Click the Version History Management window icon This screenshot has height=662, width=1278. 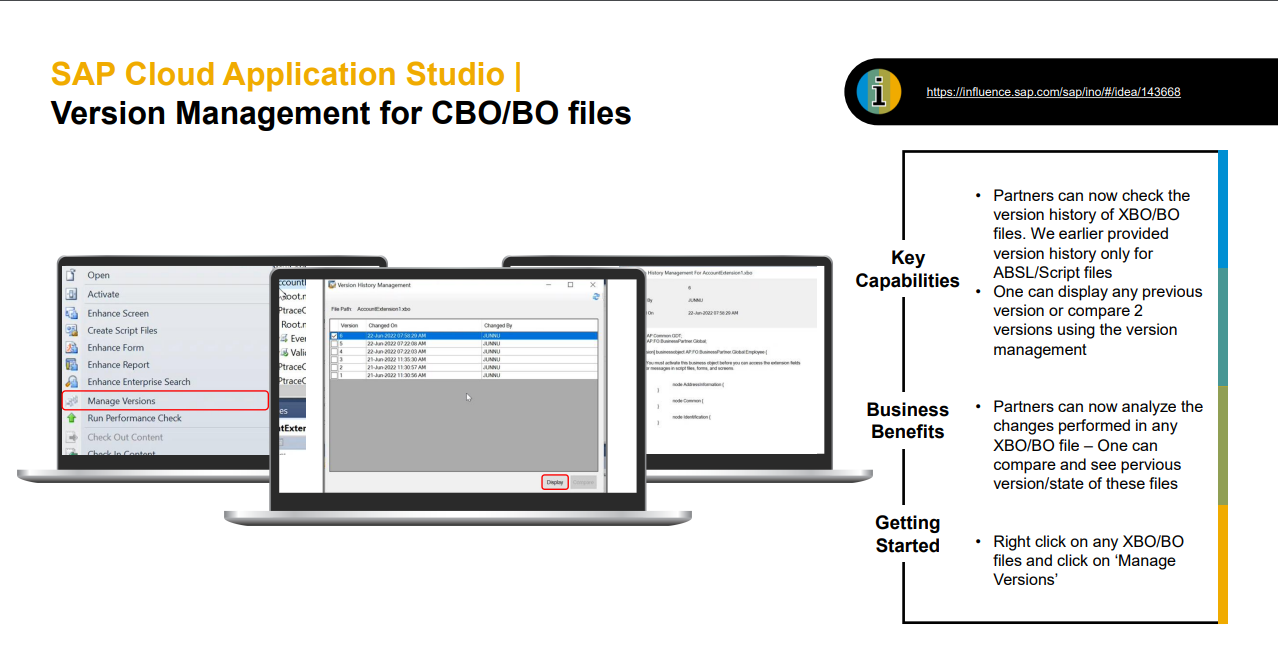pos(332,285)
